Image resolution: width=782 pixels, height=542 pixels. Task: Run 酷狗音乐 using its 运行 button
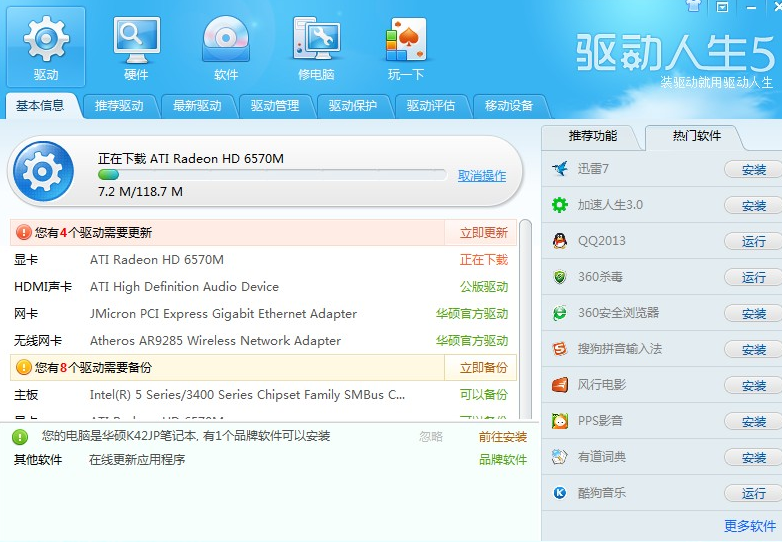click(753, 494)
